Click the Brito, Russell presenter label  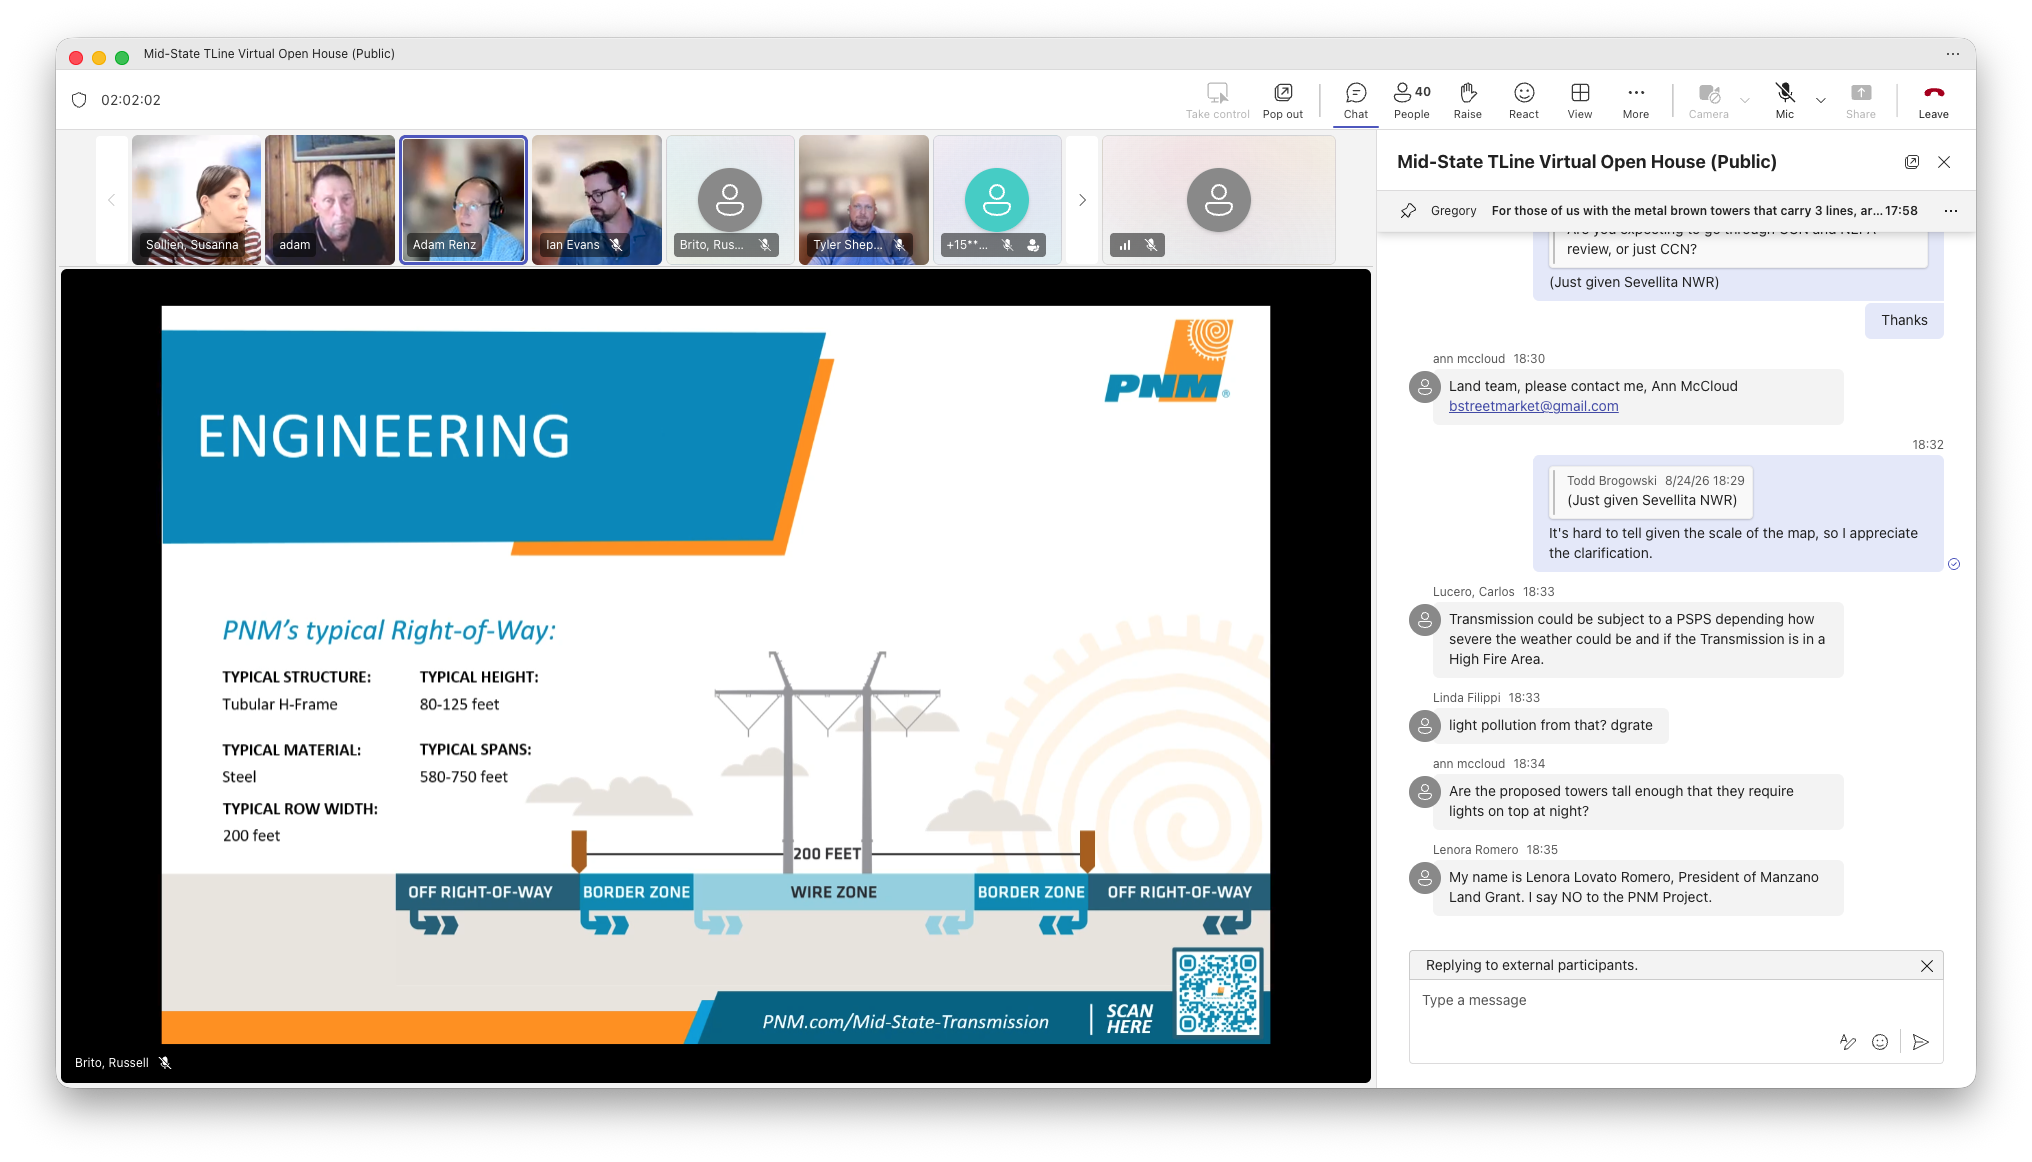click(112, 1063)
